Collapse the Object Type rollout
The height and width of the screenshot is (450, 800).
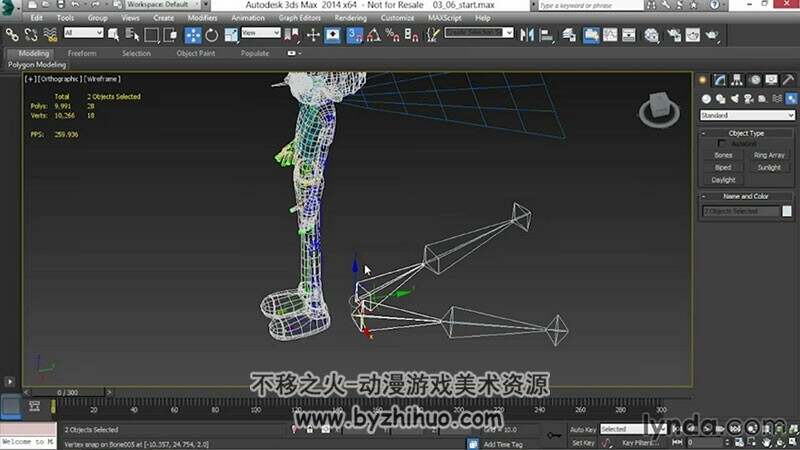[x=746, y=133]
